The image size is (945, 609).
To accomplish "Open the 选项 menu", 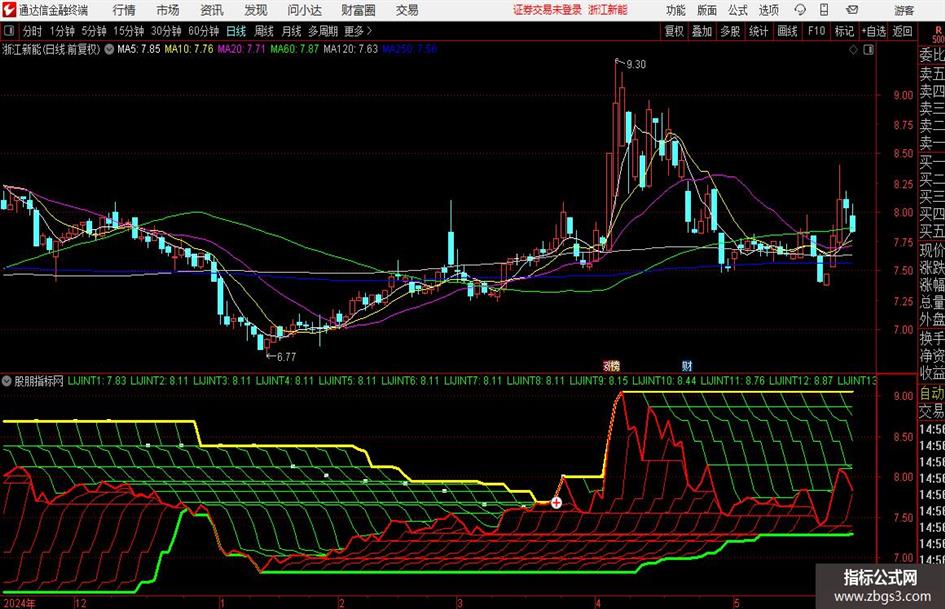I will (x=768, y=10).
